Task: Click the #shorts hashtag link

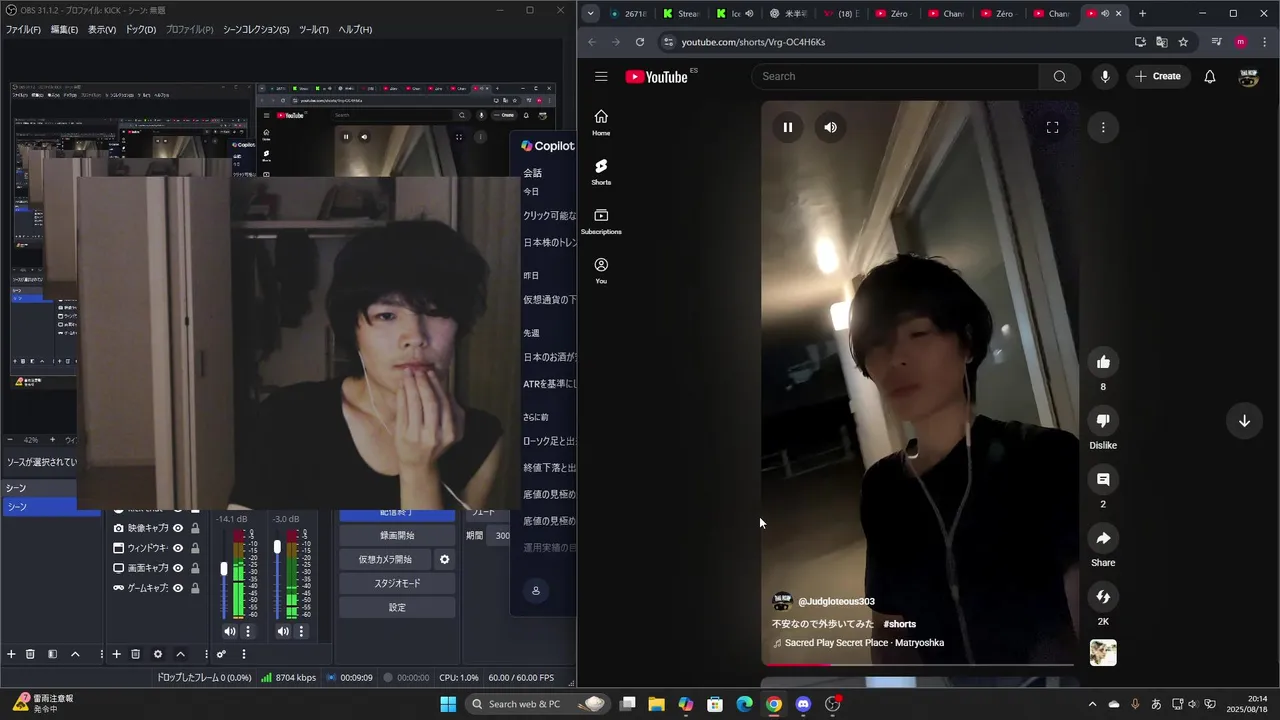Action: click(899, 624)
